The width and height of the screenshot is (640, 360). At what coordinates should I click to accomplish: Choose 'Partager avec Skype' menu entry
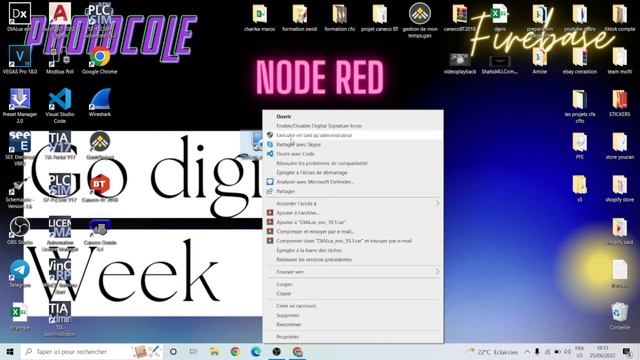pyautogui.click(x=353, y=144)
